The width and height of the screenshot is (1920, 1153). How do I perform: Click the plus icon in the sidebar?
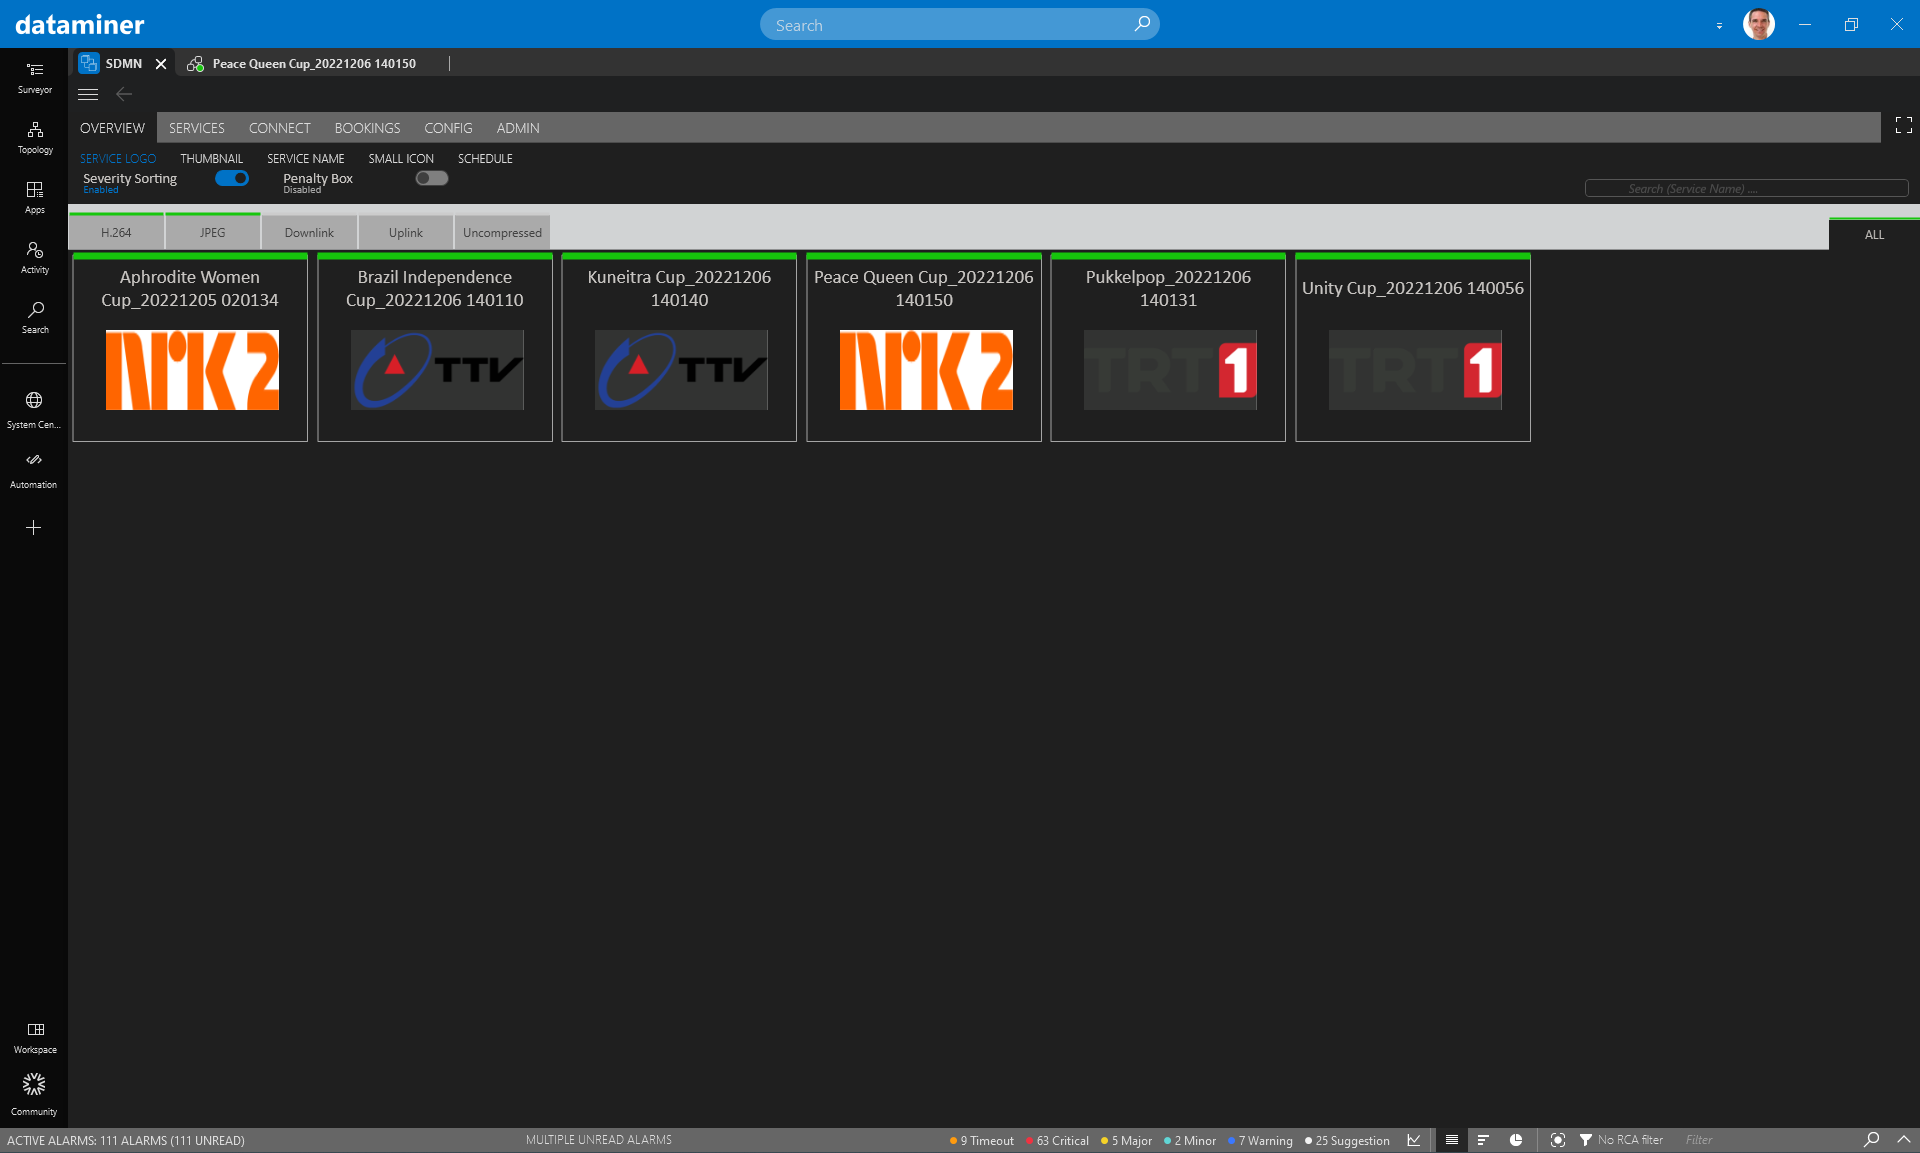point(33,527)
